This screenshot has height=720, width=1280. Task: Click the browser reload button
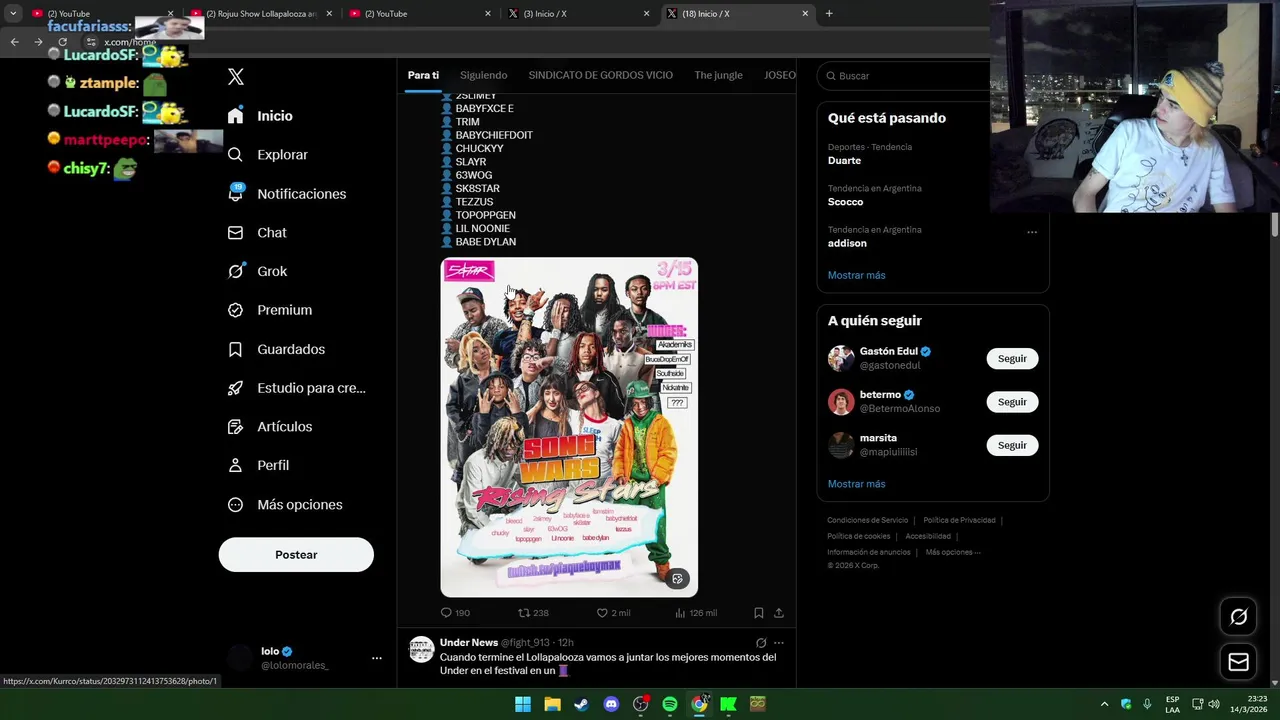coord(62,42)
